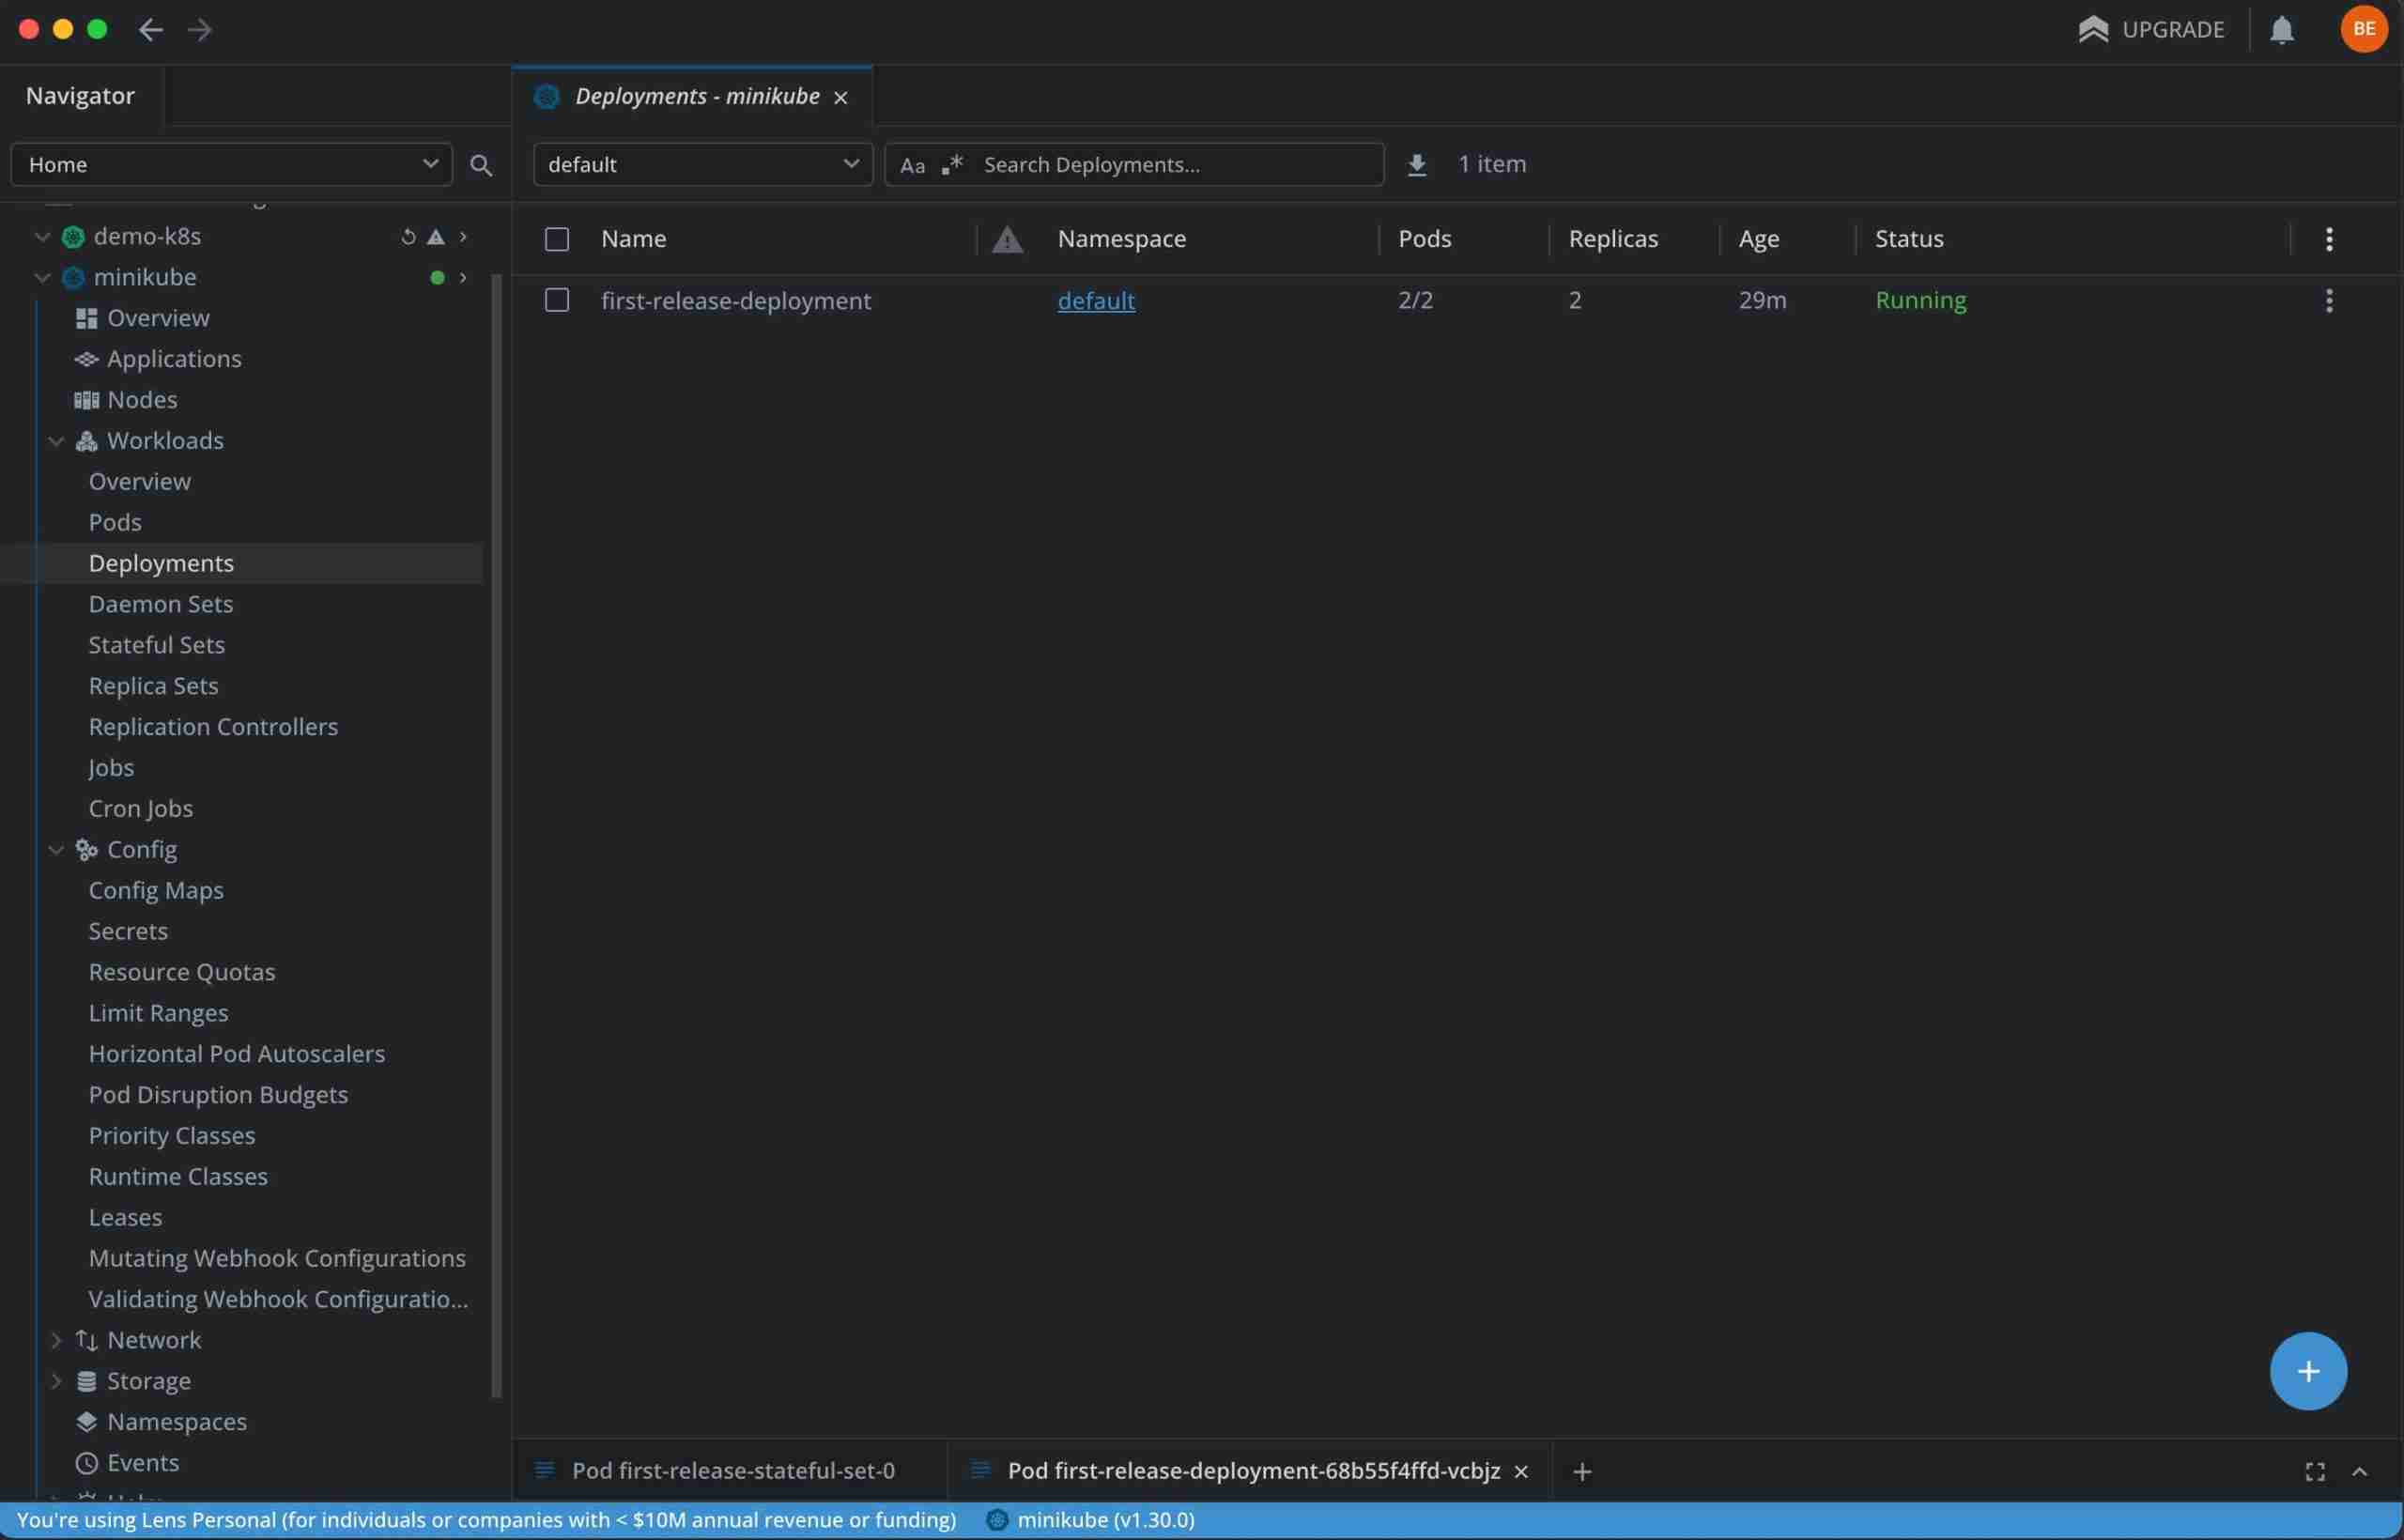Open the default namespace link in the row
Screen dimensions: 2404x1540
click(x=1096, y=300)
